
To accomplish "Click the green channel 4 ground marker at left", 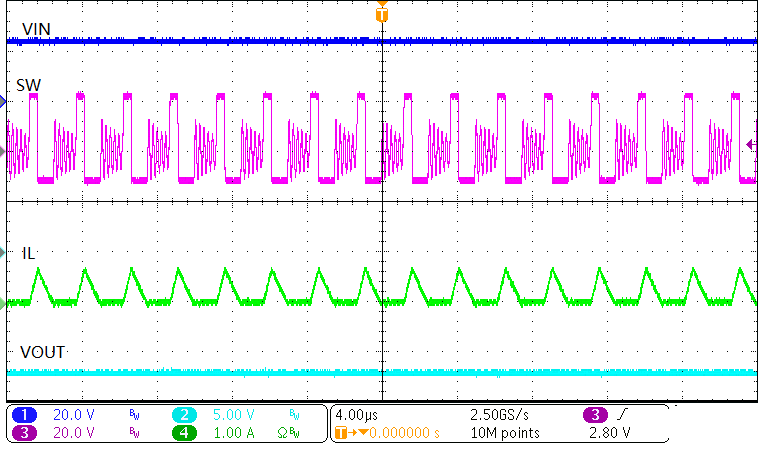I will coord(3,304).
